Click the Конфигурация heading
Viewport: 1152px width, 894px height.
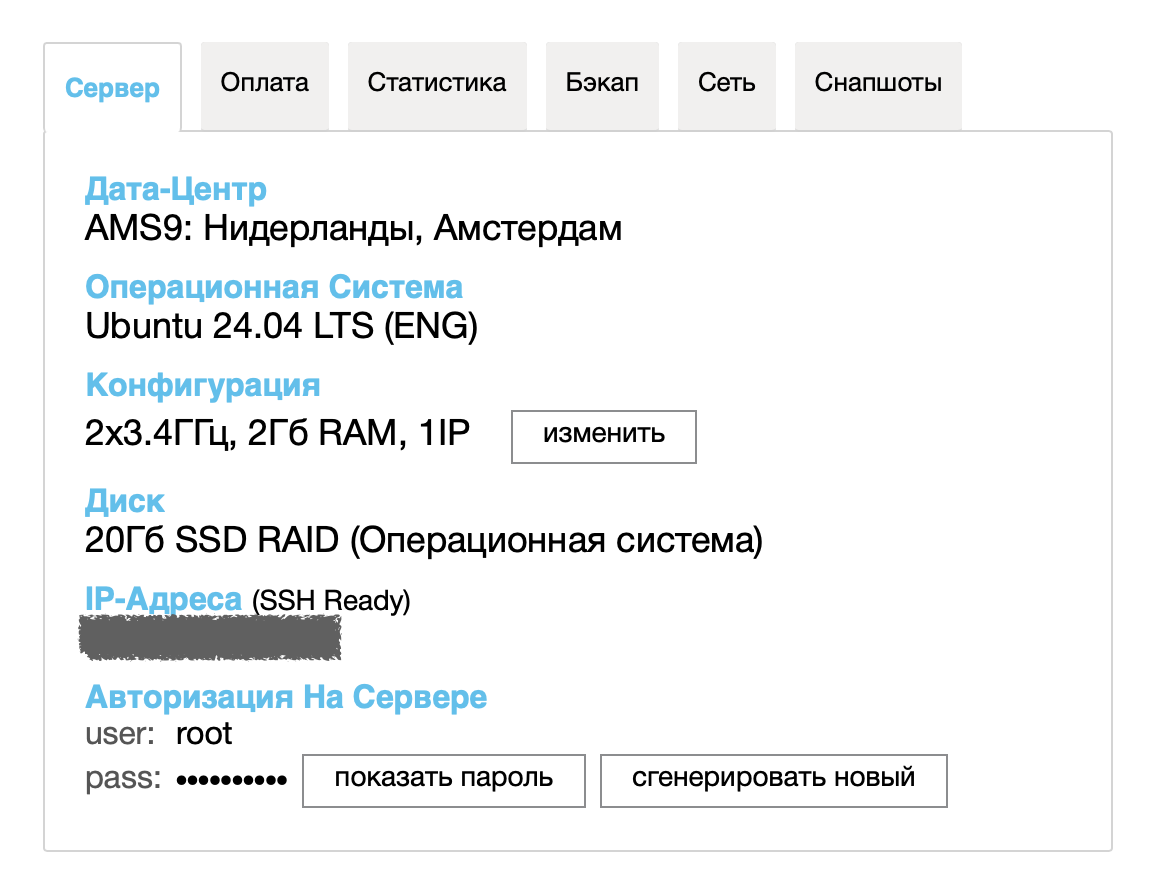coord(203,385)
